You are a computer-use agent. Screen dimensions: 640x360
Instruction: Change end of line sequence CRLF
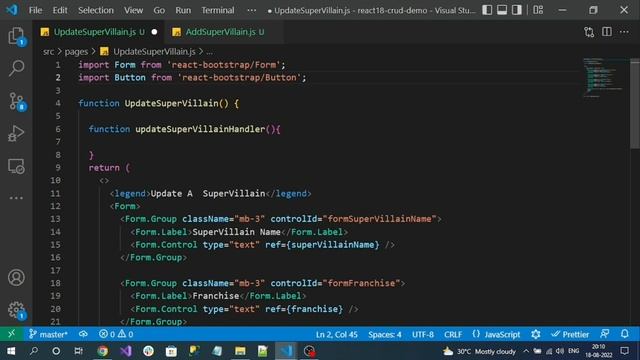(x=453, y=334)
